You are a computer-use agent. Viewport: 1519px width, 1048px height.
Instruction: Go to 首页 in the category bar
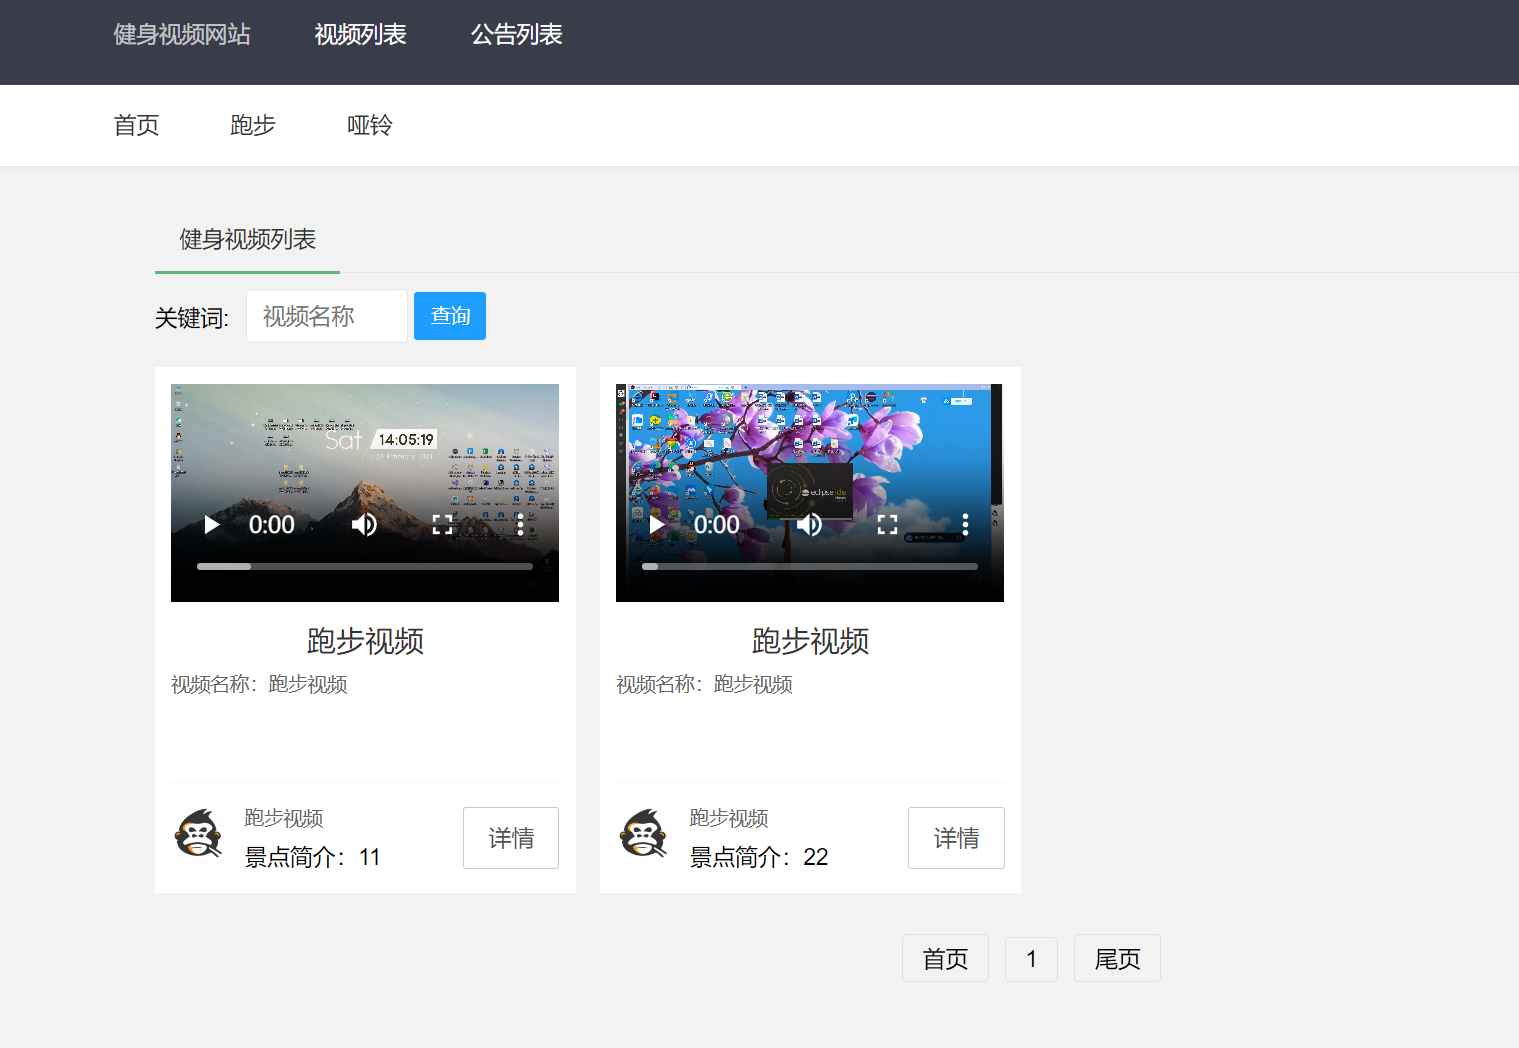(136, 126)
